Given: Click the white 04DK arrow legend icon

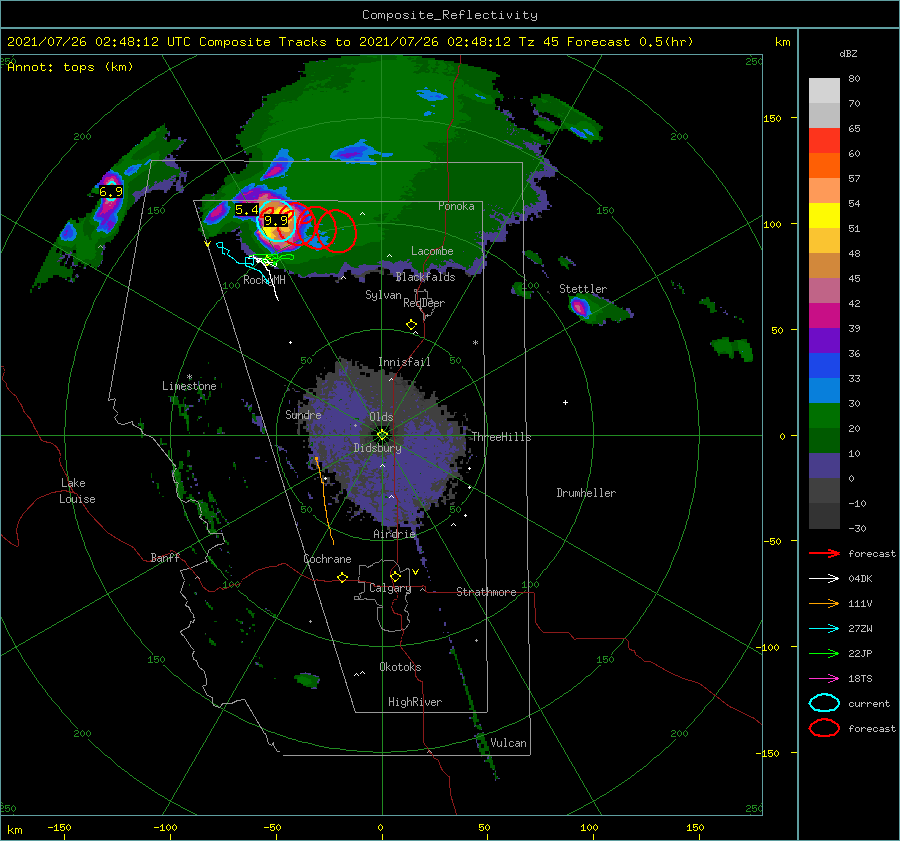Looking at the screenshot, I should coord(824,579).
